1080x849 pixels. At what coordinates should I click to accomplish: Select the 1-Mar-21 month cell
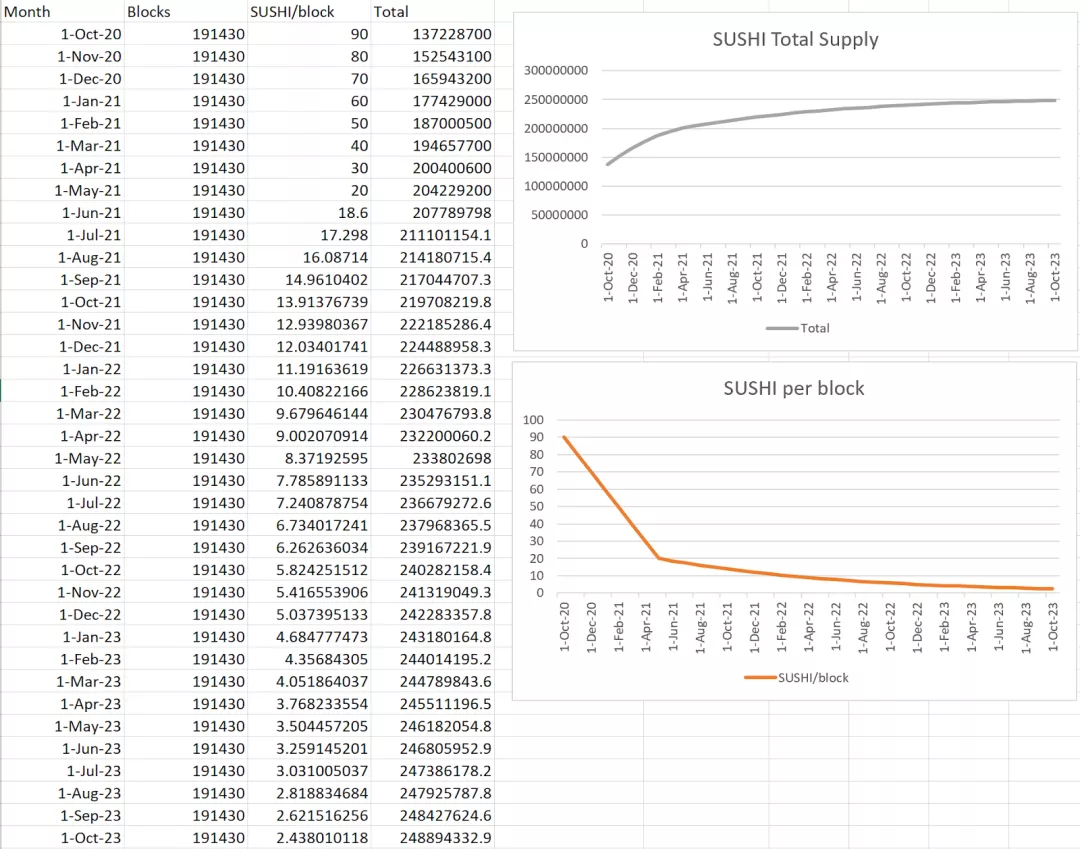62,146
